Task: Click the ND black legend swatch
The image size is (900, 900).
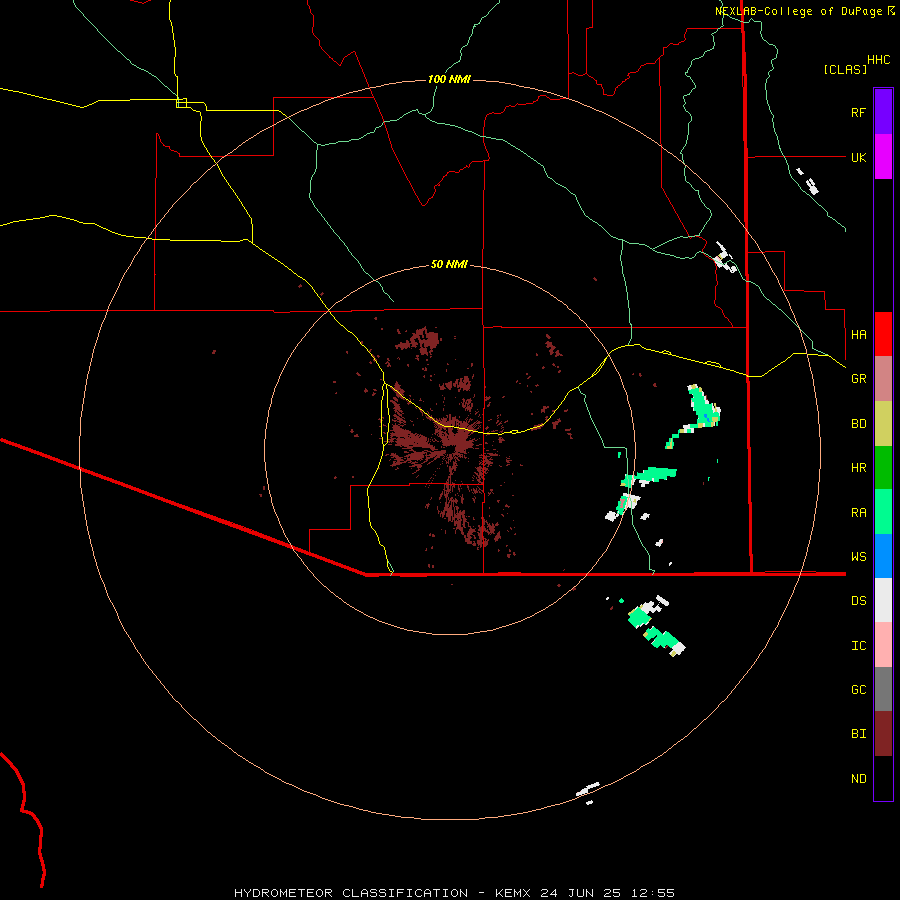Action: [883, 778]
